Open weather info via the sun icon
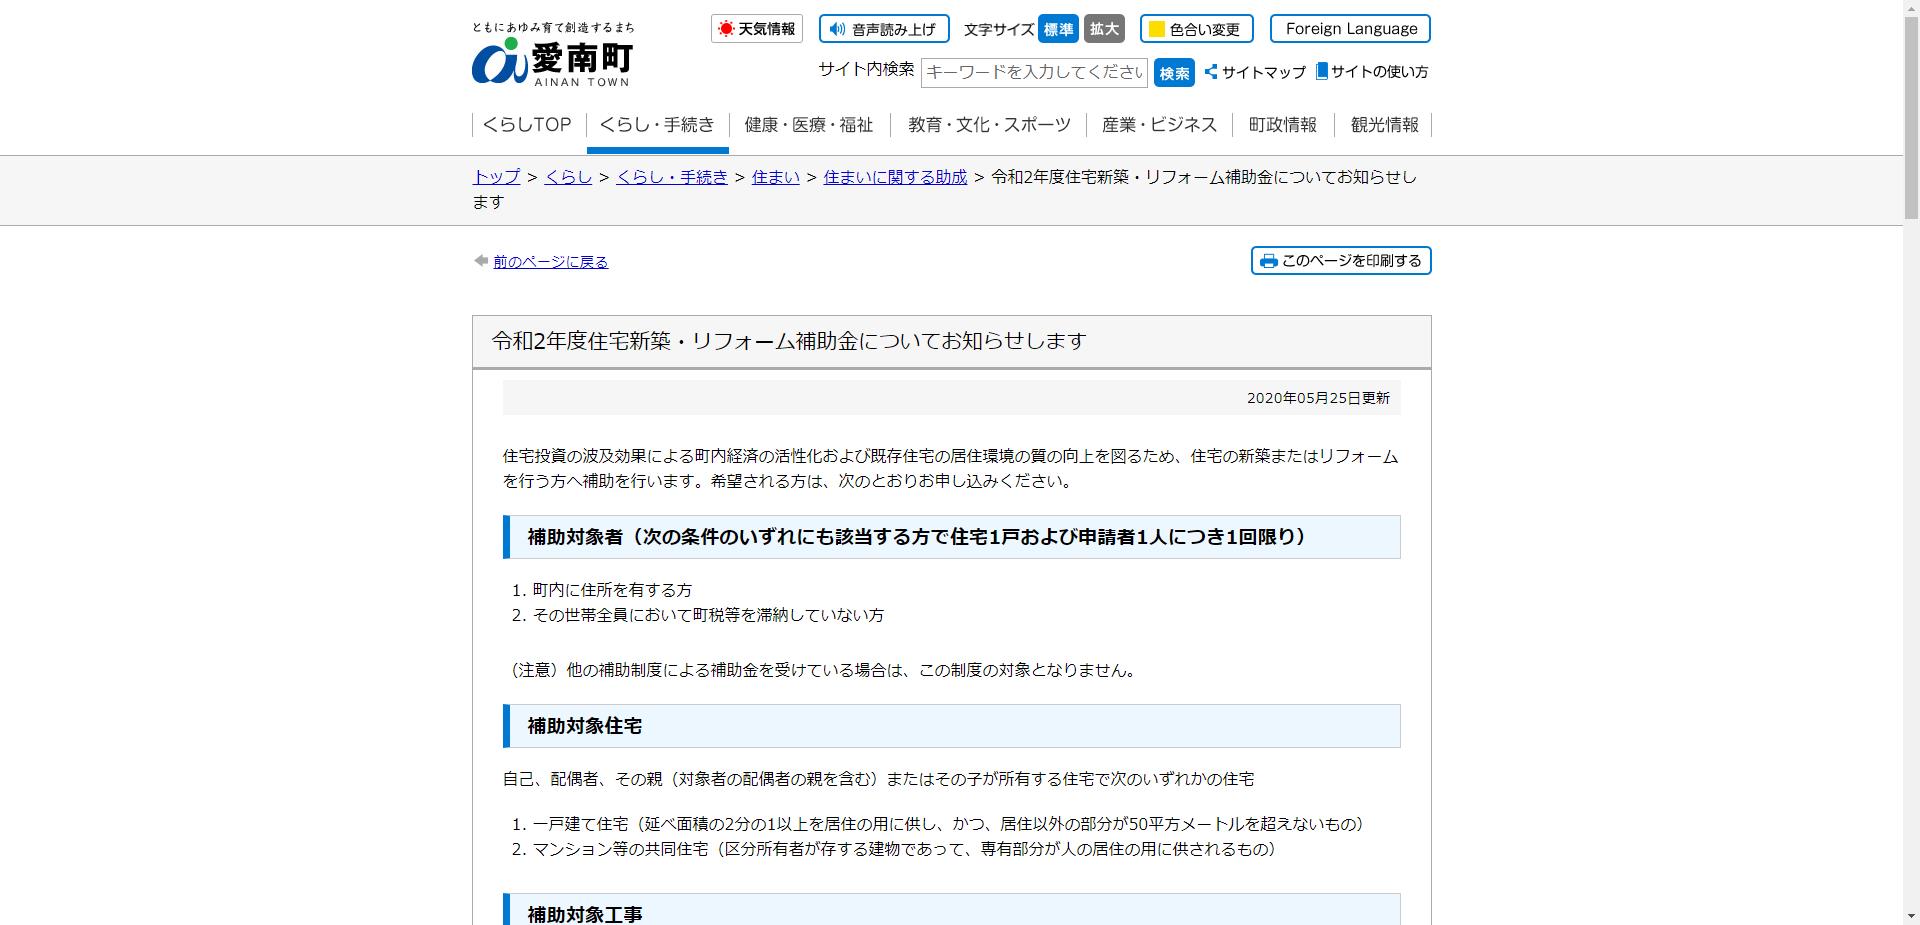Screen dimensions: 1920x925 (728, 29)
